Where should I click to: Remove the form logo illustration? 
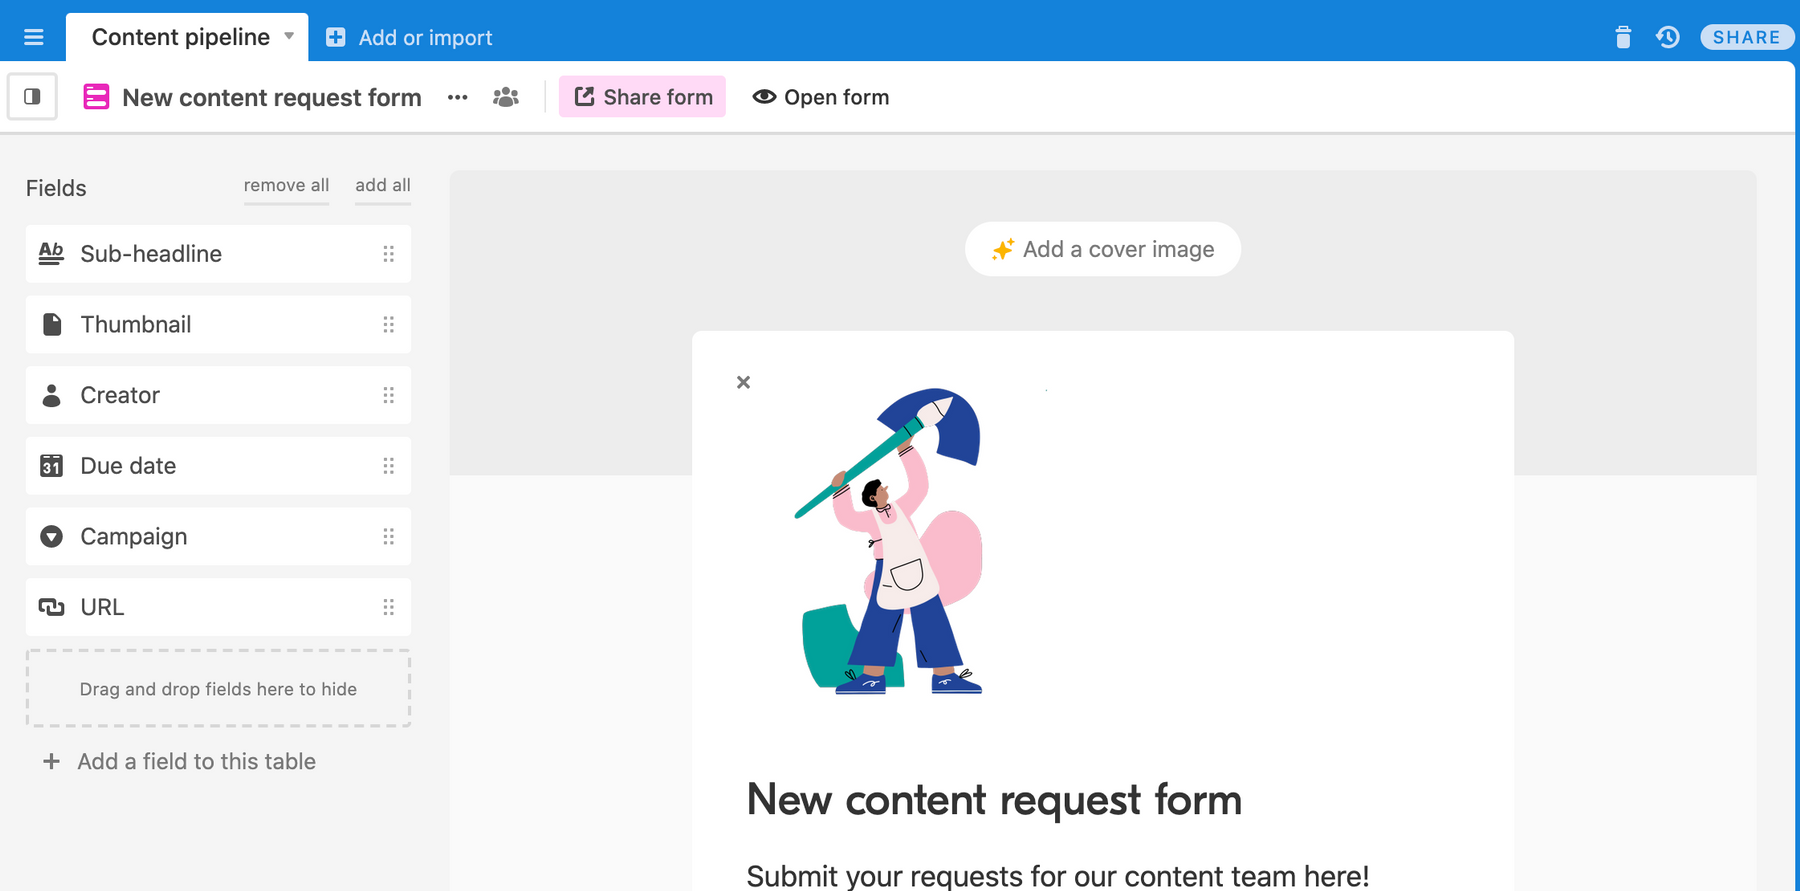(x=743, y=382)
